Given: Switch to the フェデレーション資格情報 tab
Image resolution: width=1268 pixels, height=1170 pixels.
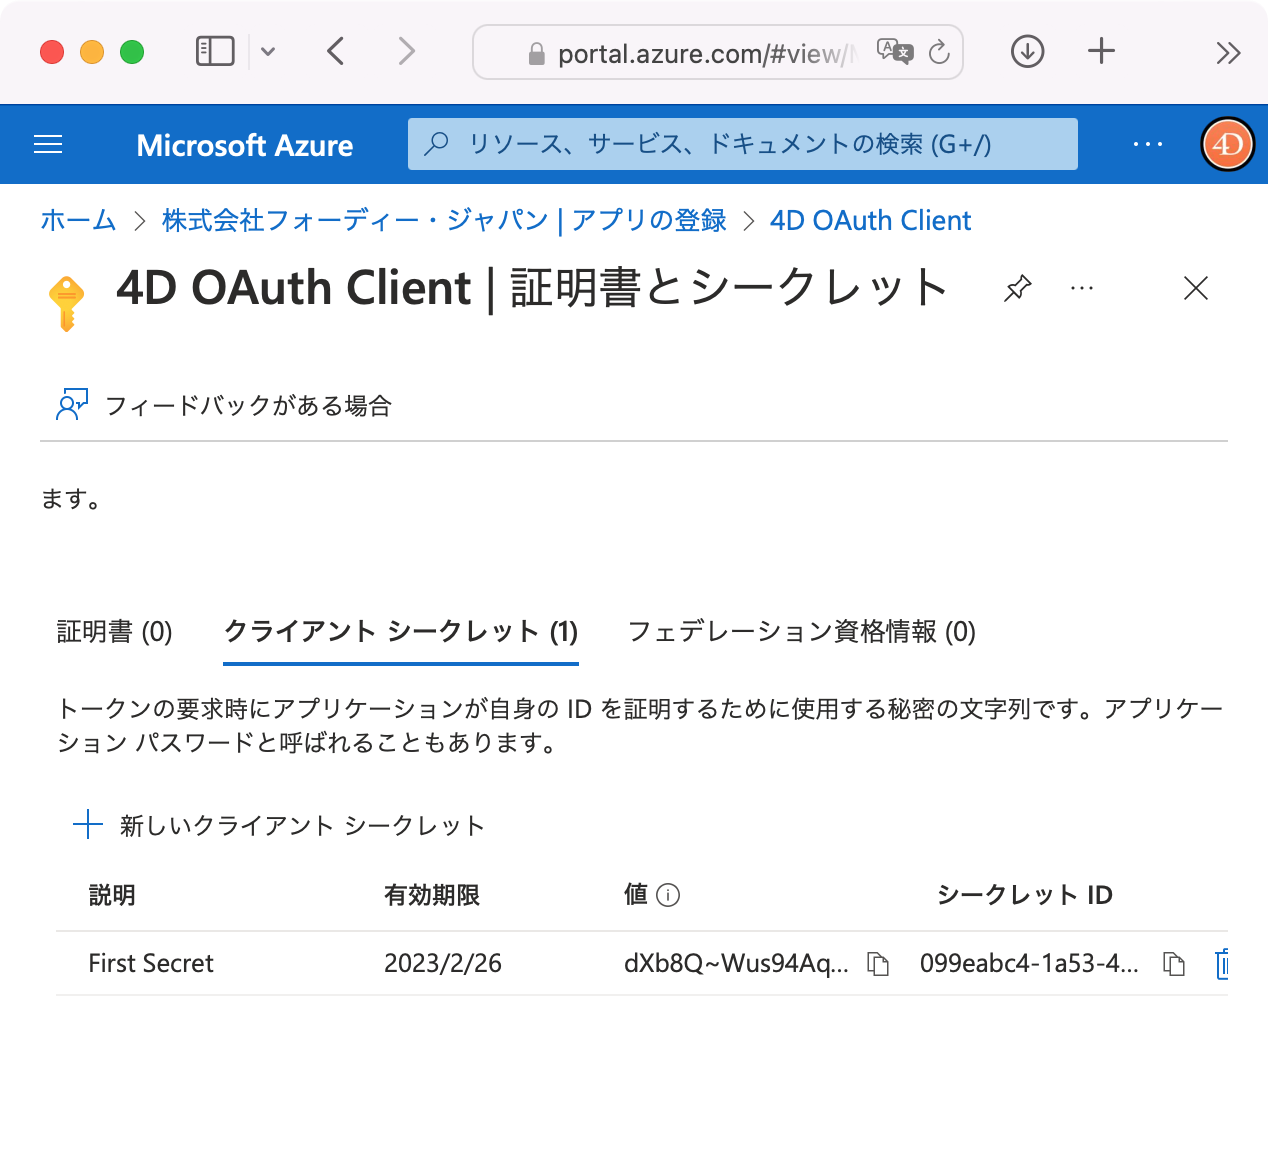Looking at the screenshot, I should coord(801,632).
